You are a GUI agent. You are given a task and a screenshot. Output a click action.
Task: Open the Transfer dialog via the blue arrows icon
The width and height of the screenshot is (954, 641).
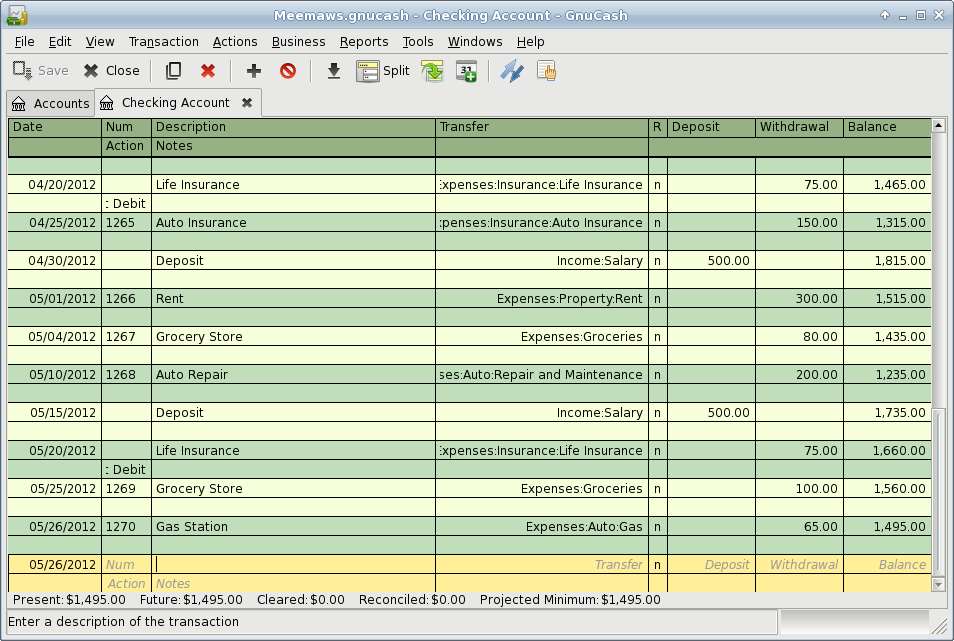512,71
